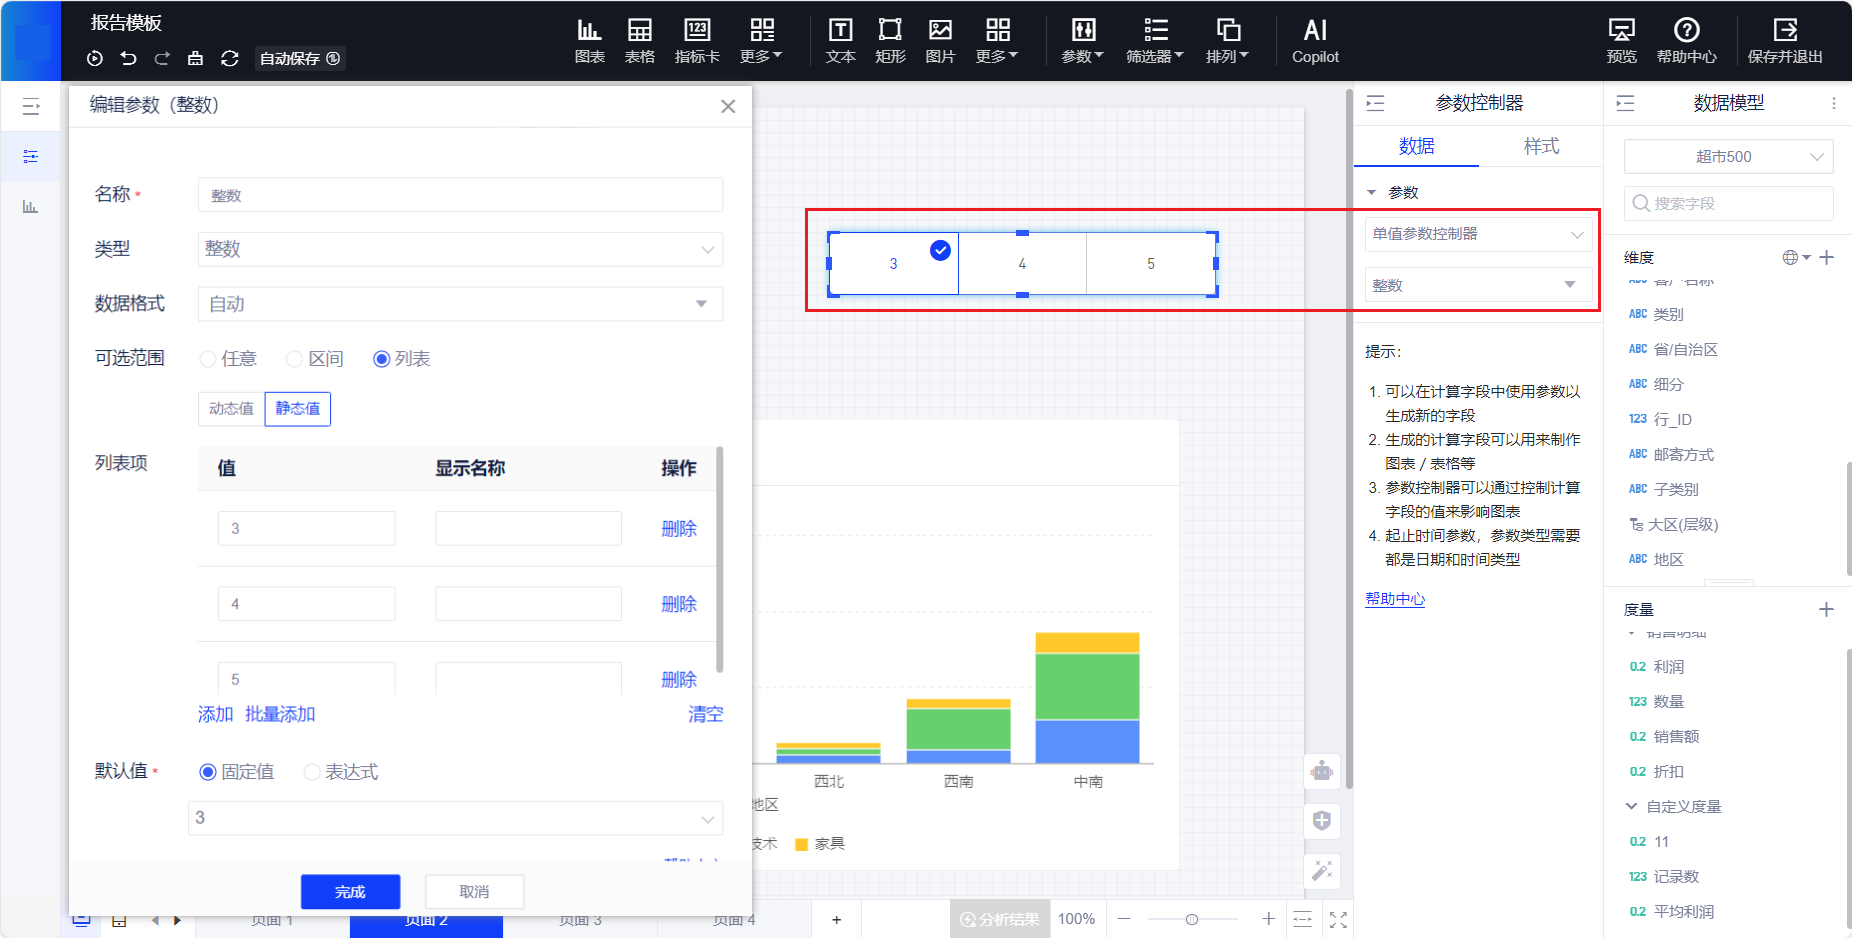Switch to the 动态值 tab
The height and width of the screenshot is (938, 1852).
pos(231,409)
